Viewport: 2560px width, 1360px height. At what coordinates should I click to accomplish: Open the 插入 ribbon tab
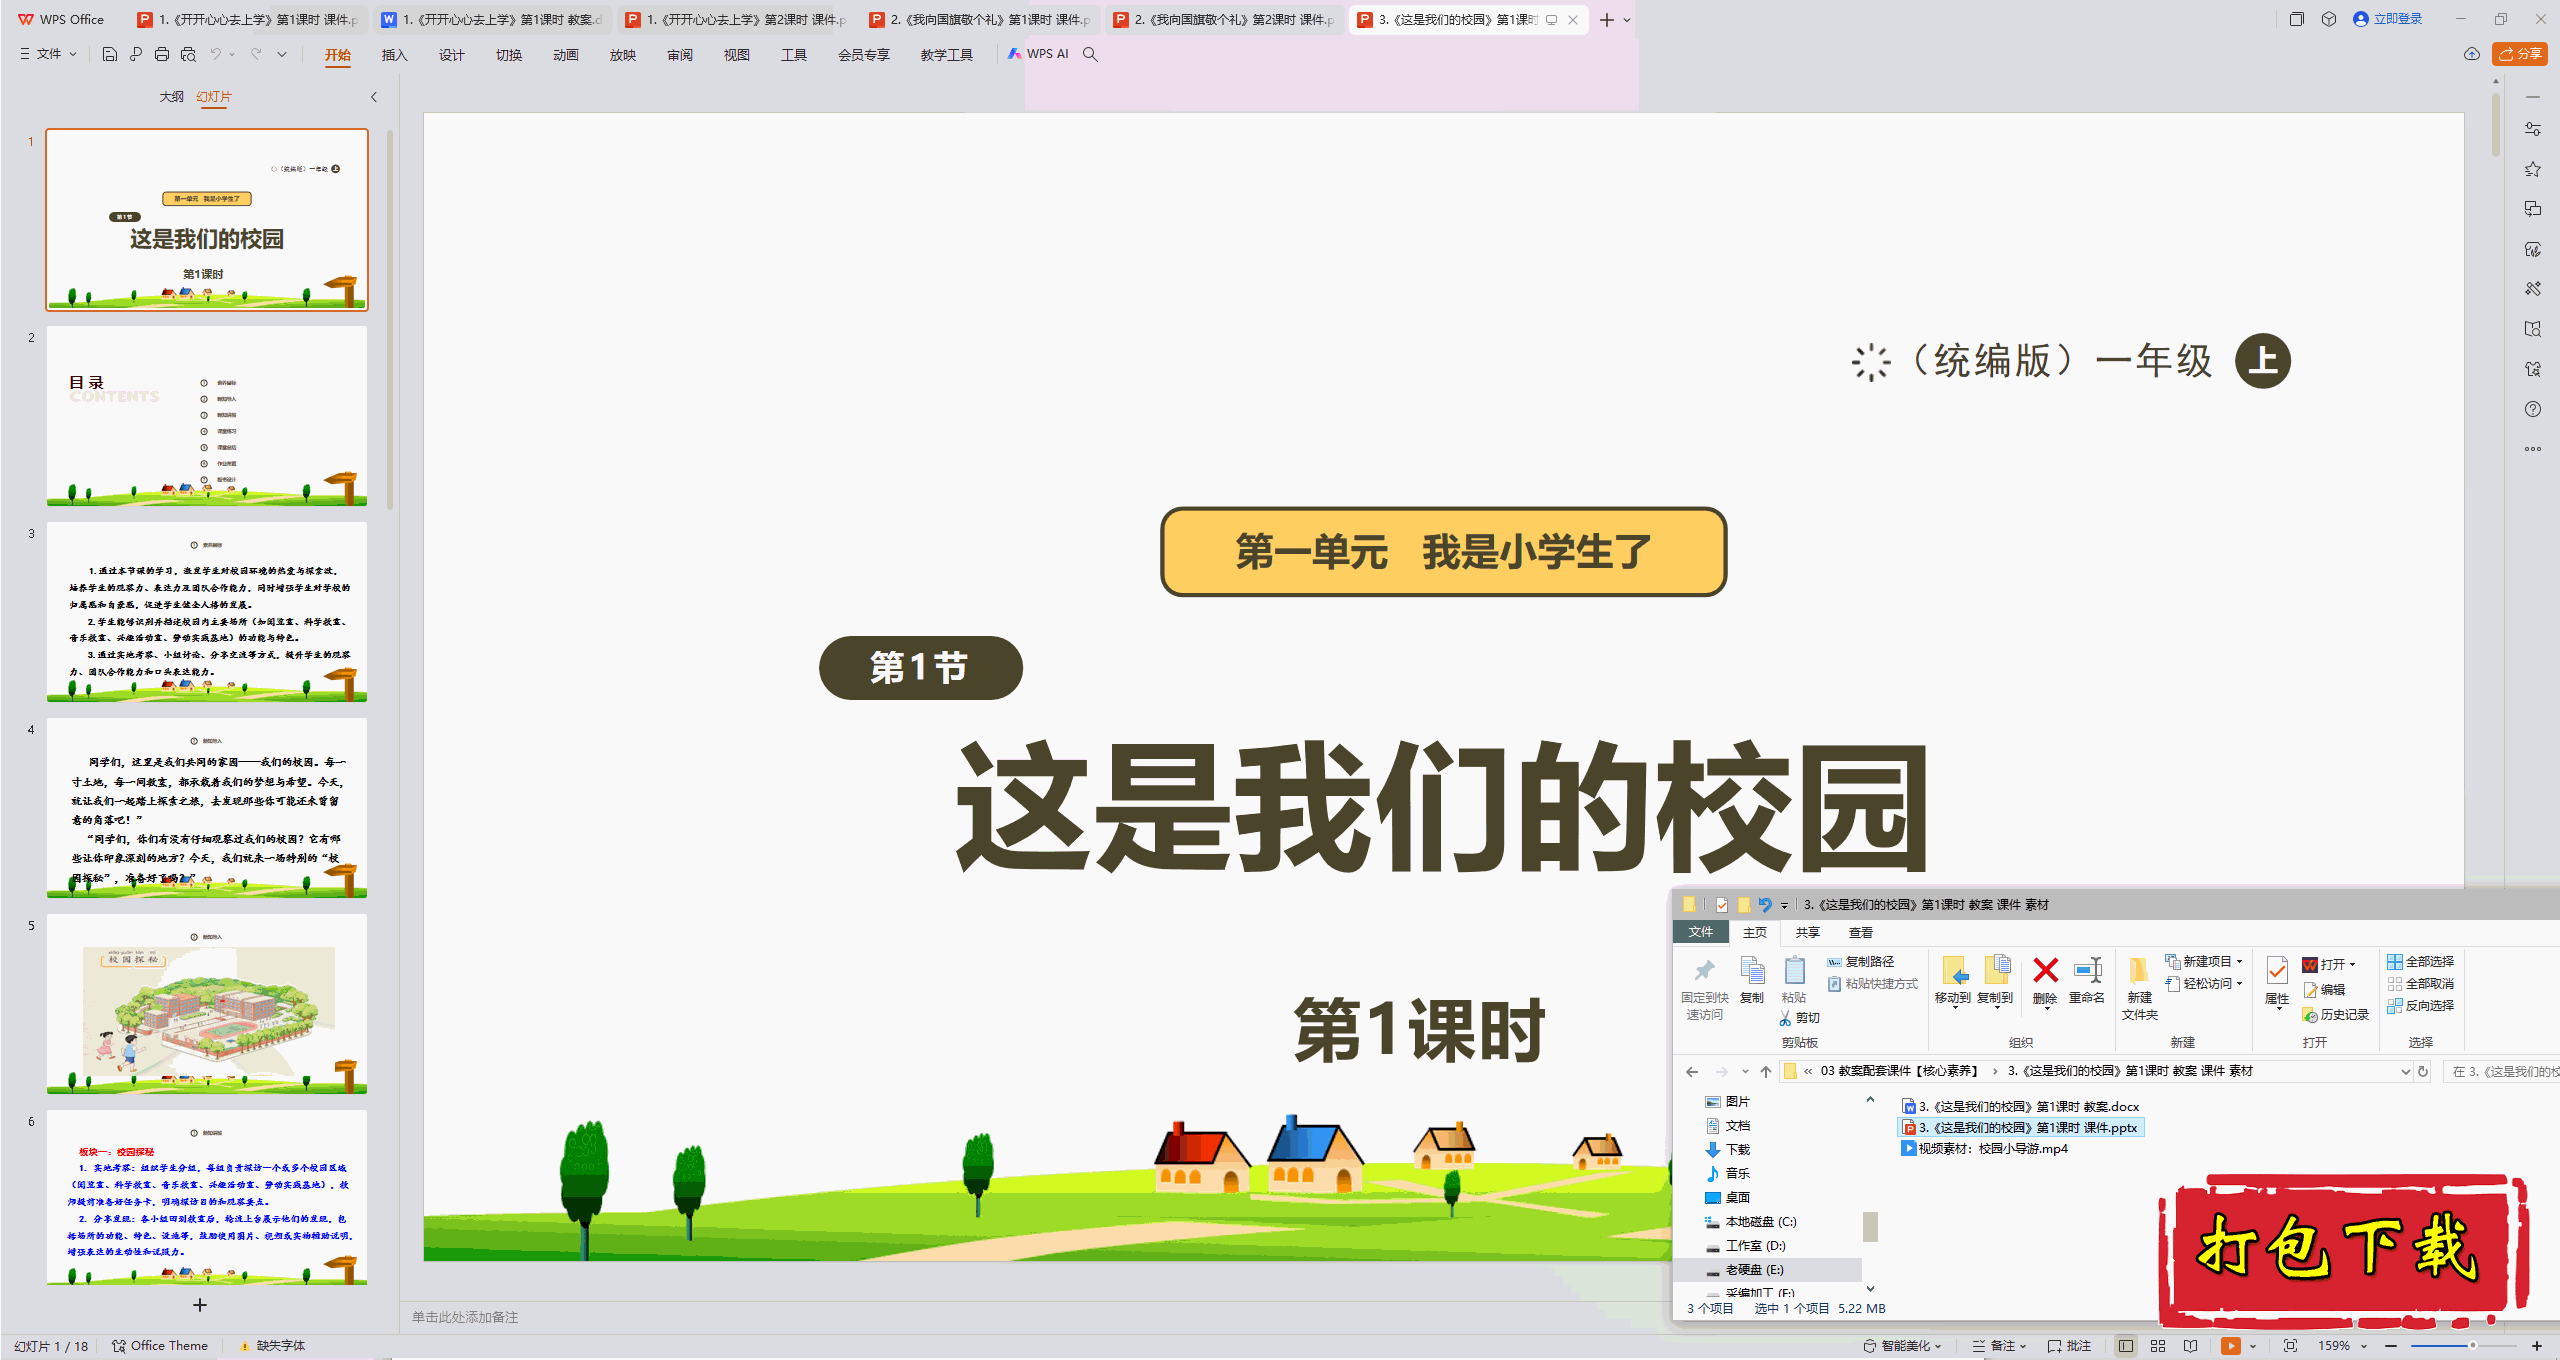tap(395, 55)
